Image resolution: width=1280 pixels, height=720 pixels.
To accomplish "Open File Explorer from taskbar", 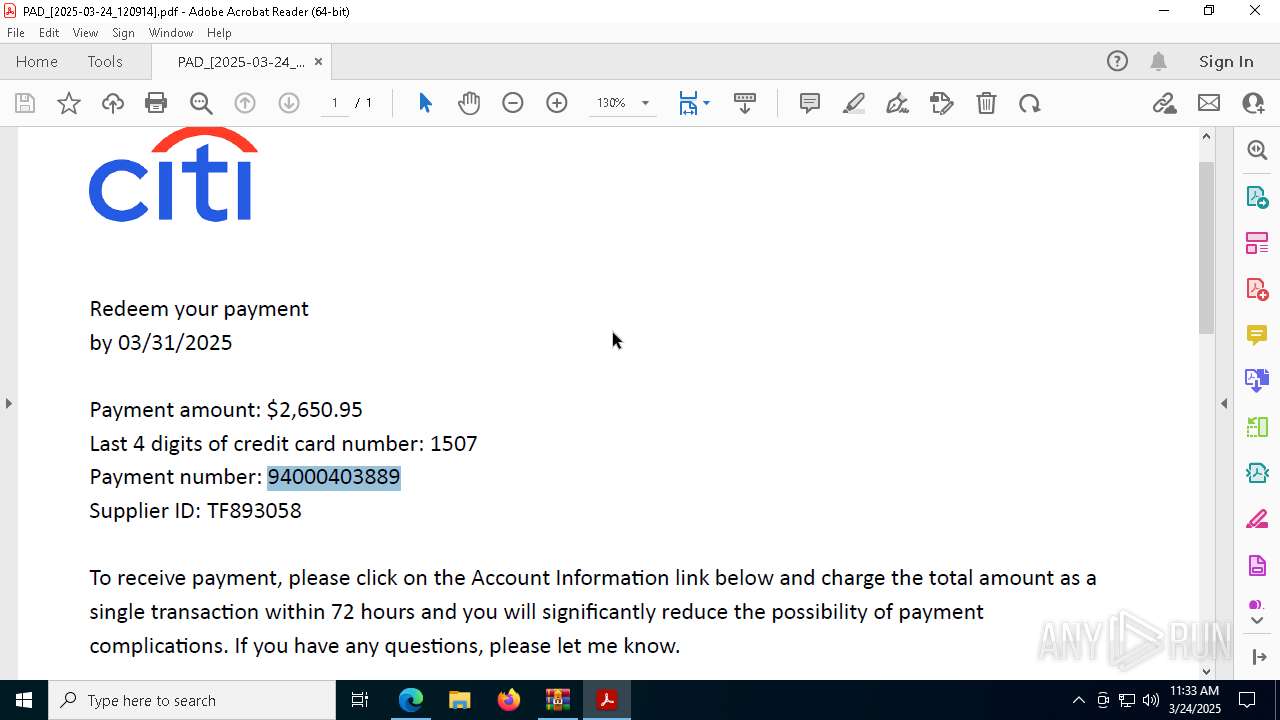I will tap(460, 700).
